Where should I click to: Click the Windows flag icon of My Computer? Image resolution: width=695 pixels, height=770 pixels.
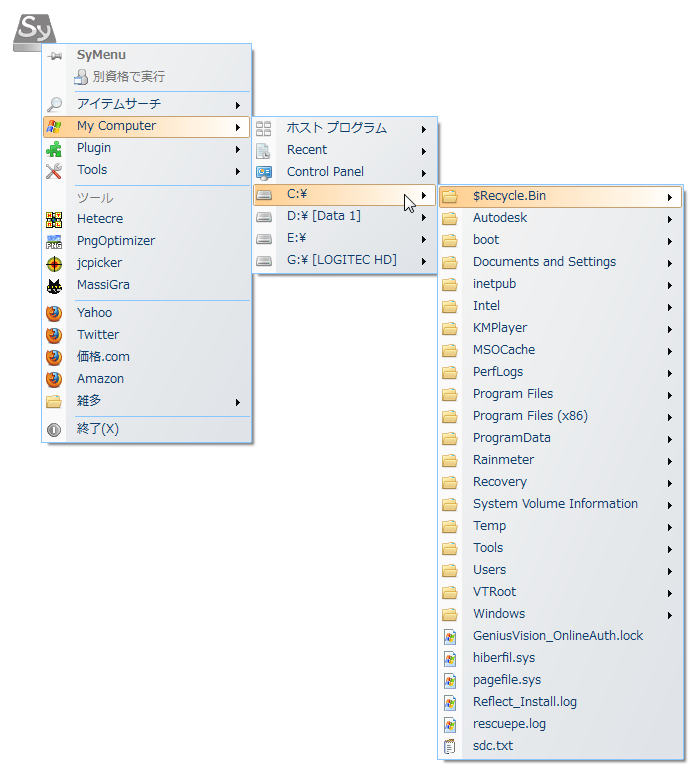(54, 127)
